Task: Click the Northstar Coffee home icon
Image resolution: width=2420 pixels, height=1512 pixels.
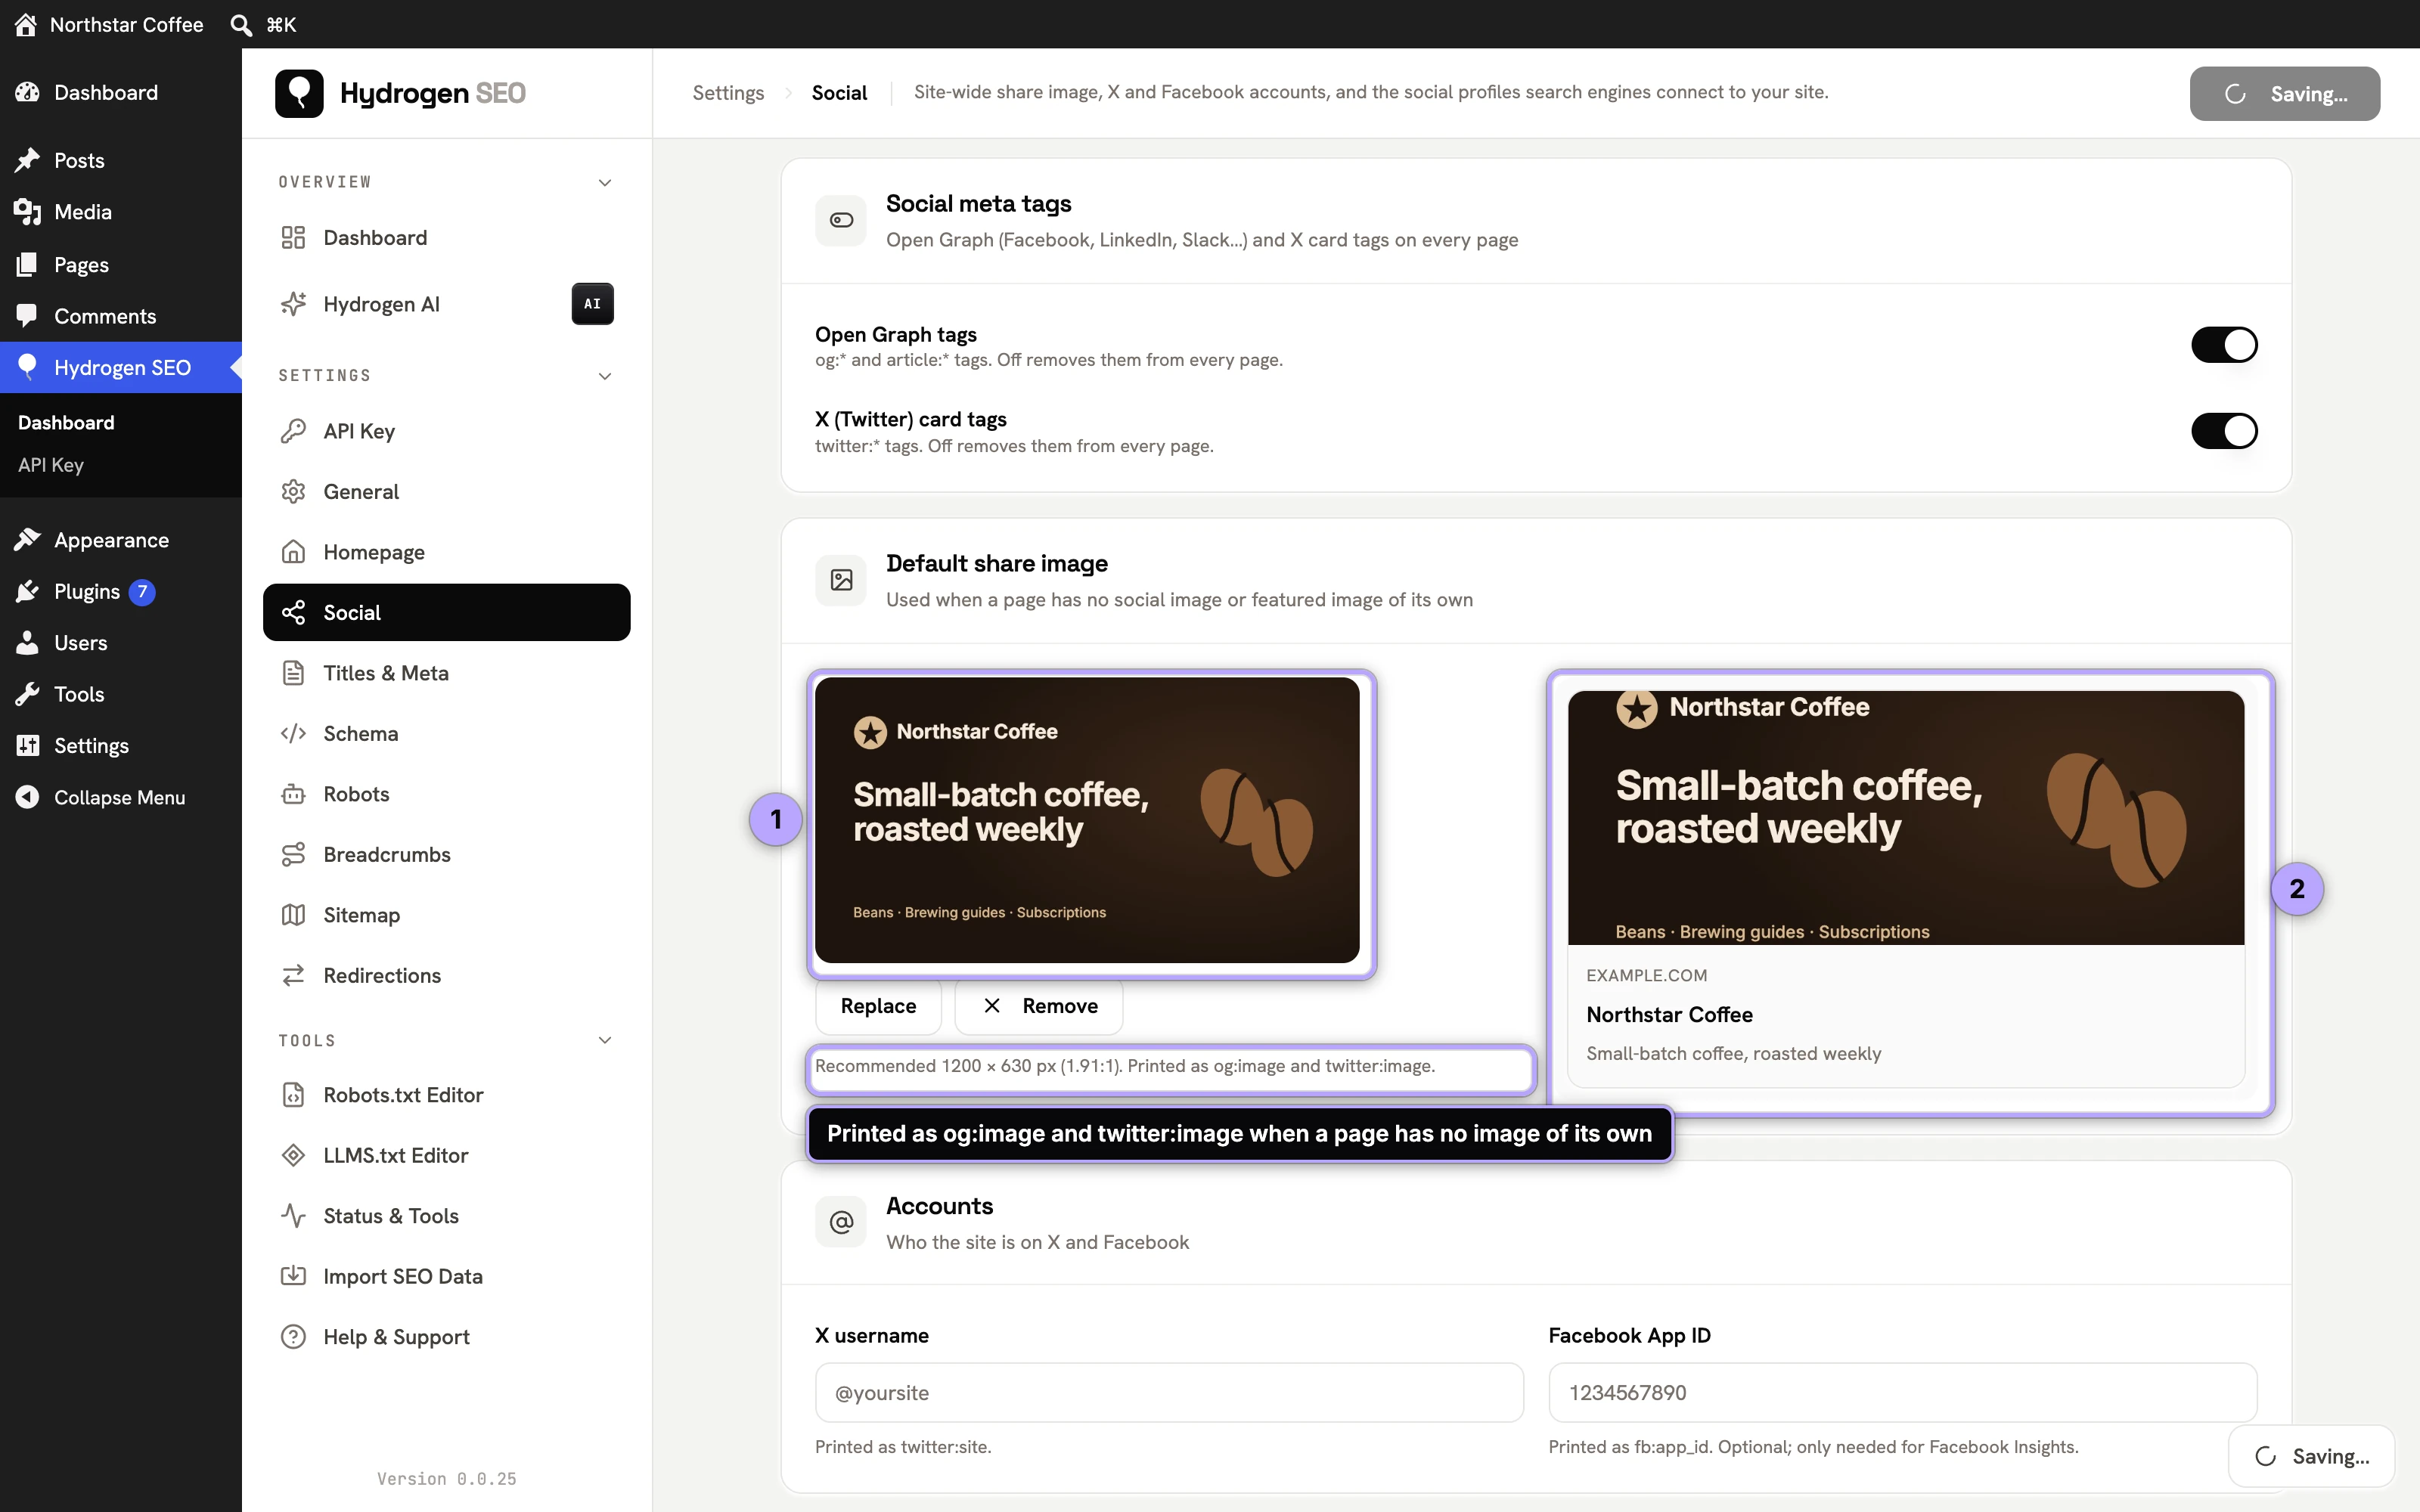Action: (26, 24)
